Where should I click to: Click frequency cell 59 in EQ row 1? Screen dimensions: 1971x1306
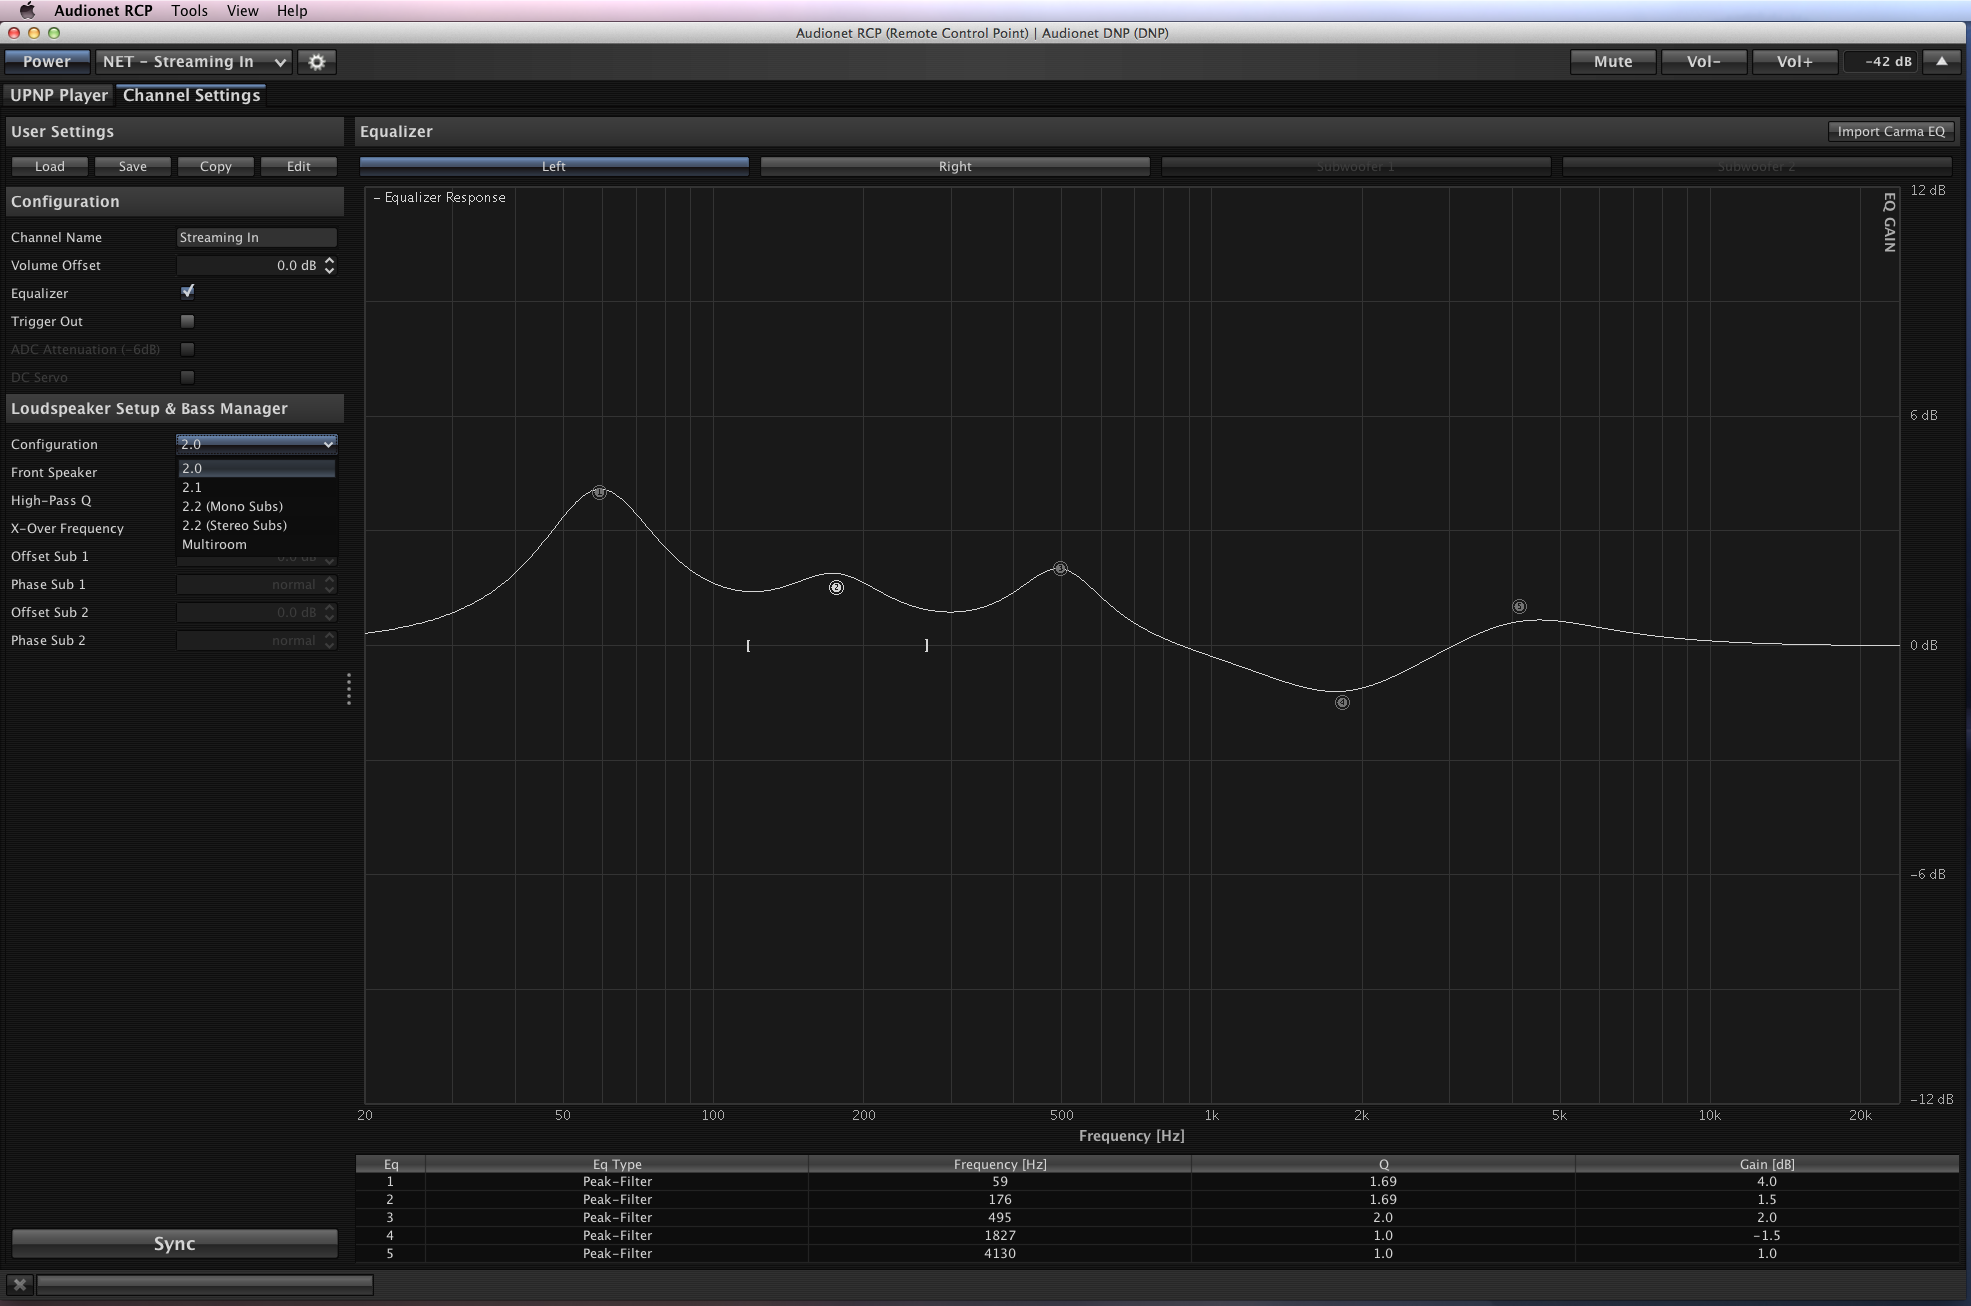click(x=1000, y=1181)
